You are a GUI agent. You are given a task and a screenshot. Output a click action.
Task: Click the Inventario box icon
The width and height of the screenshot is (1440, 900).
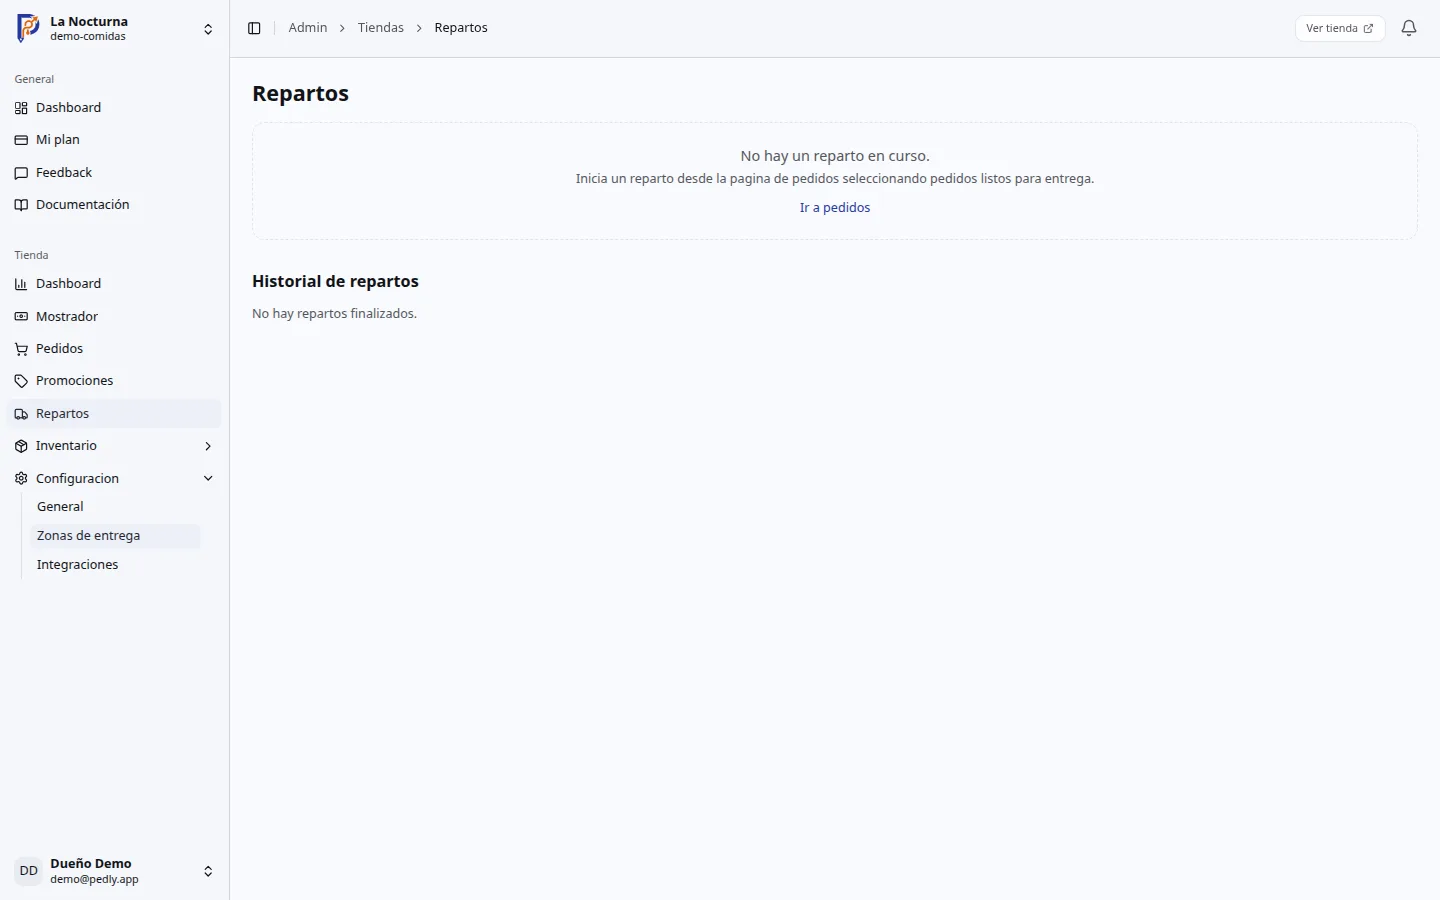click(21, 446)
